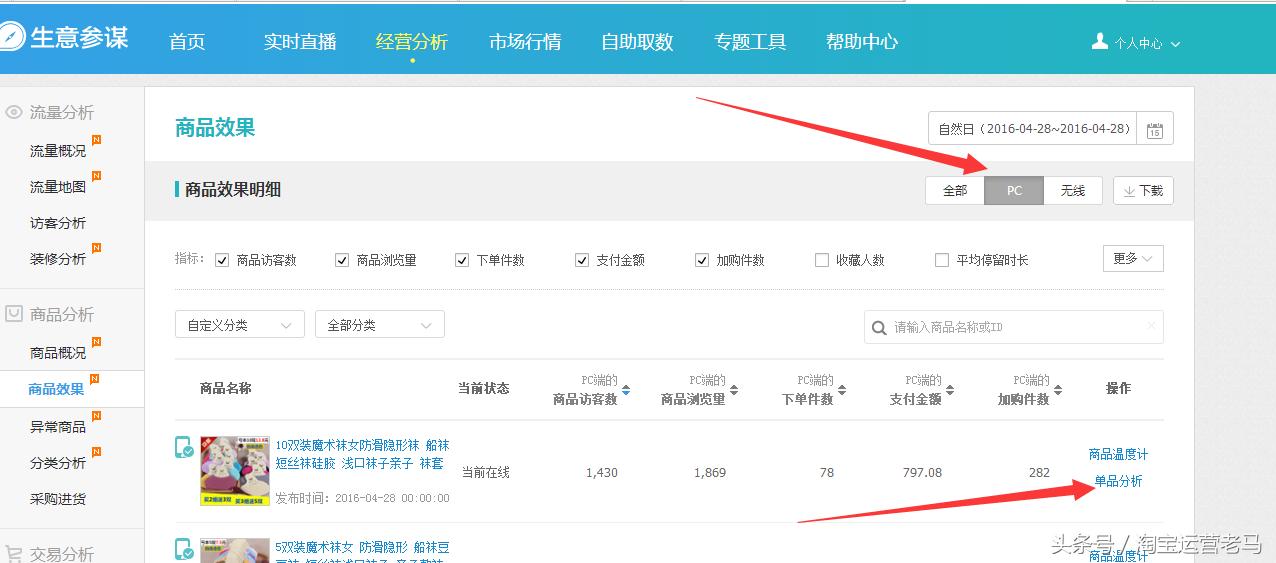
Task: Sort by PC端的下单件数 arrows
Action: (x=842, y=390)
